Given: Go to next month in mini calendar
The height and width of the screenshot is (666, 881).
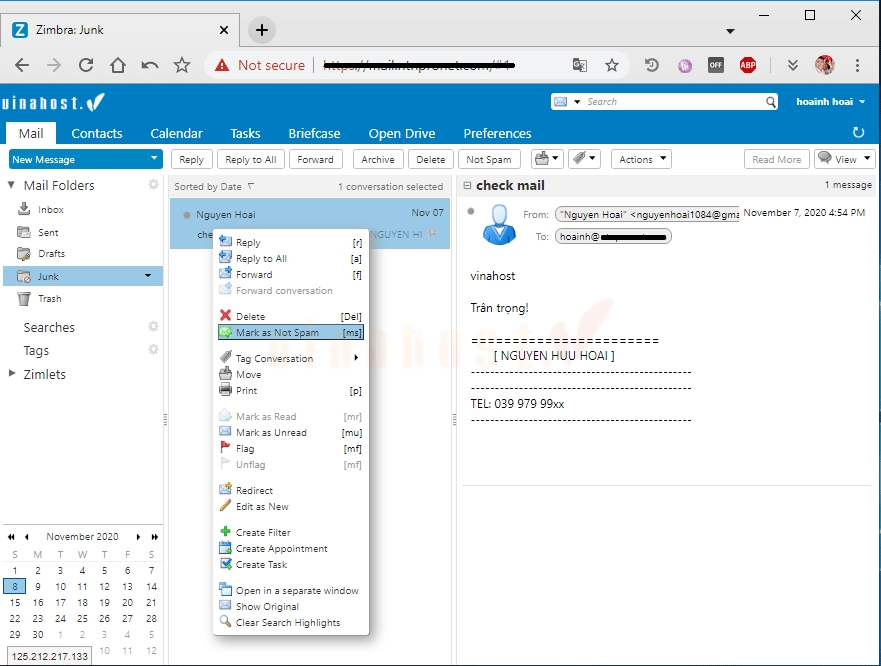Looking at the screenshot, I should click(138, 537).
